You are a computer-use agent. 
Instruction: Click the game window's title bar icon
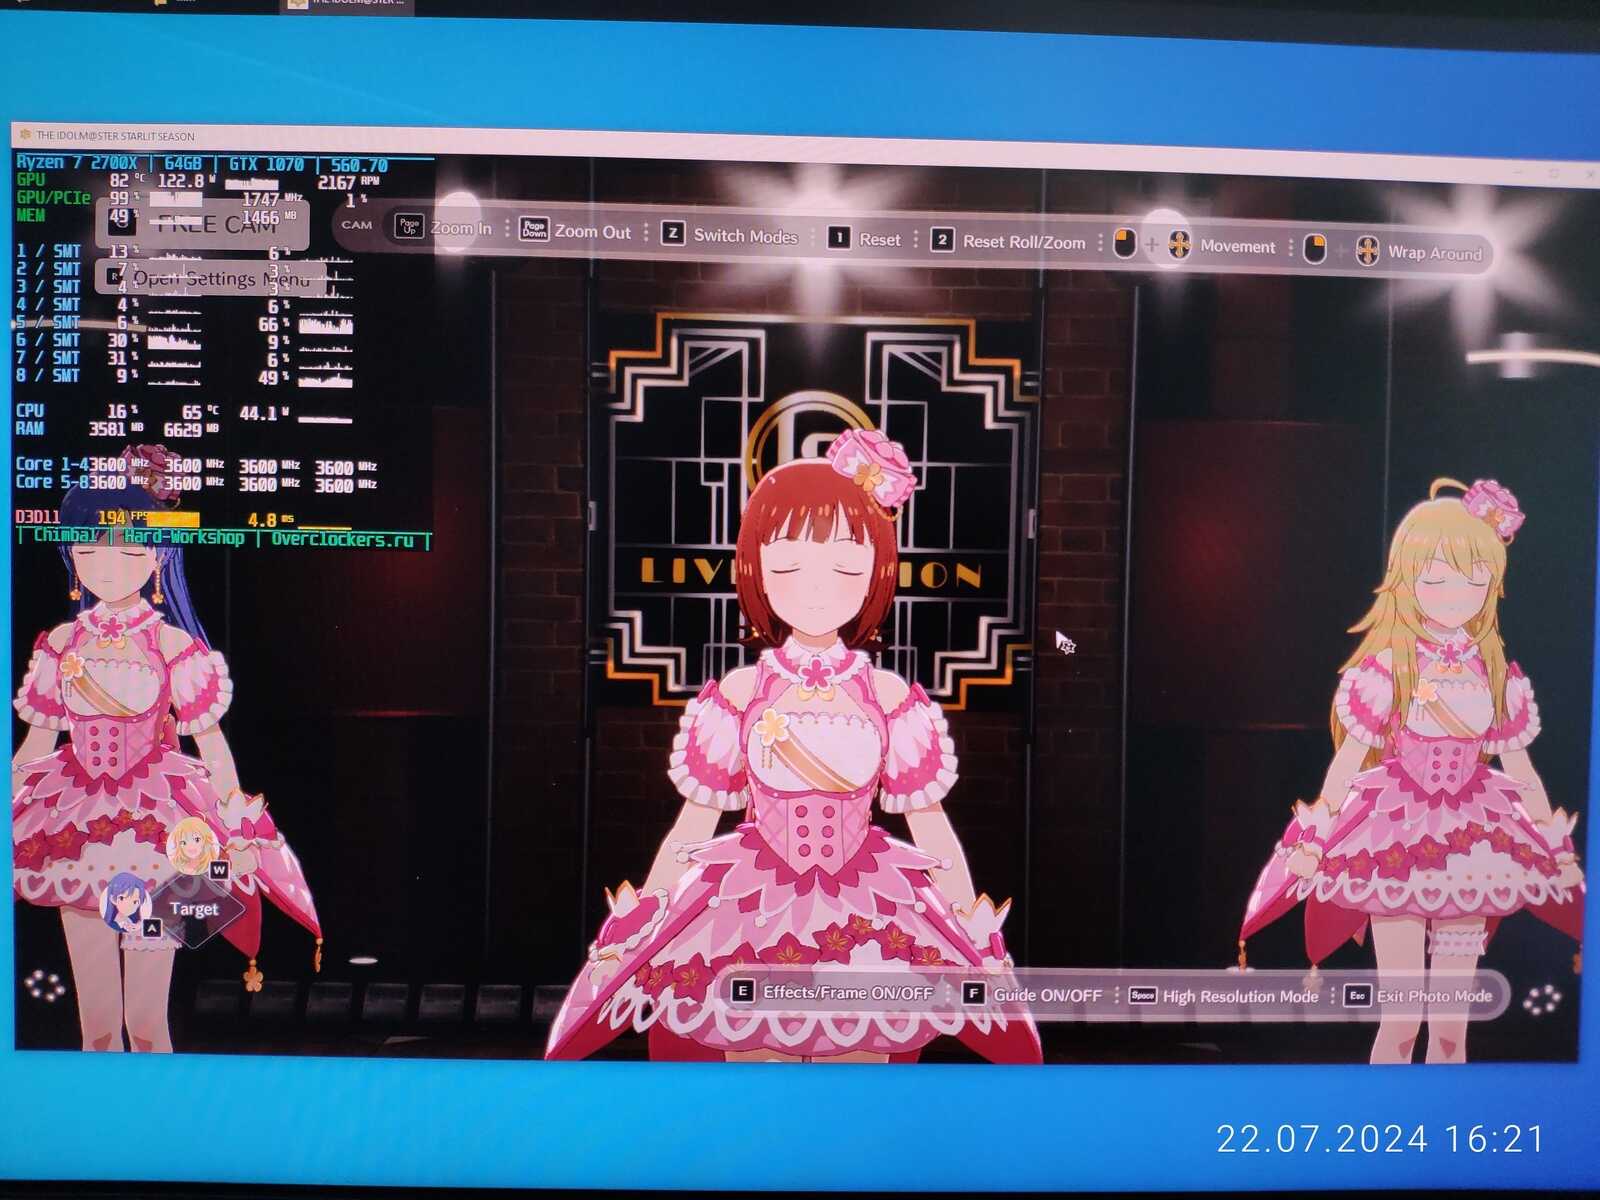(25, 135)
